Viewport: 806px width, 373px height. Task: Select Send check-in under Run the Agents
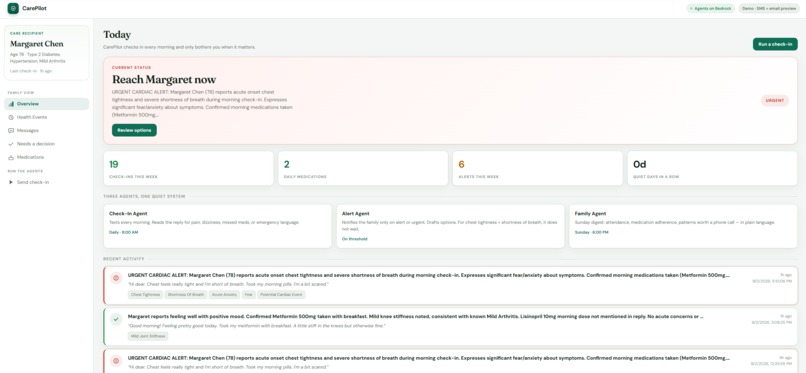click(x=47, y=182)
